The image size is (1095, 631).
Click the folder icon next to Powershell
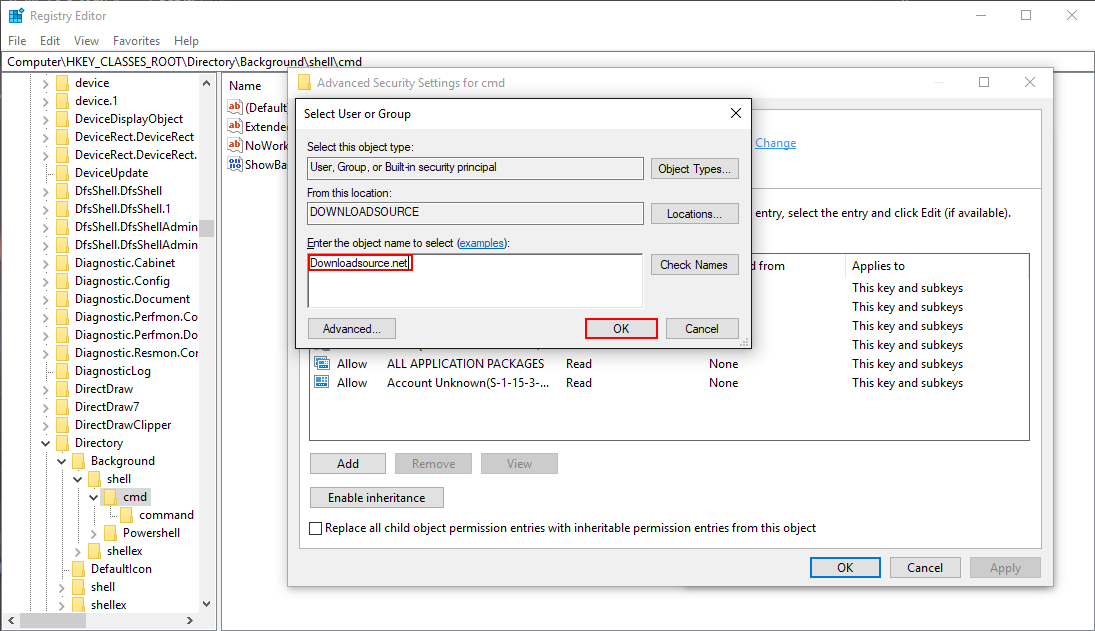(110, 533)
